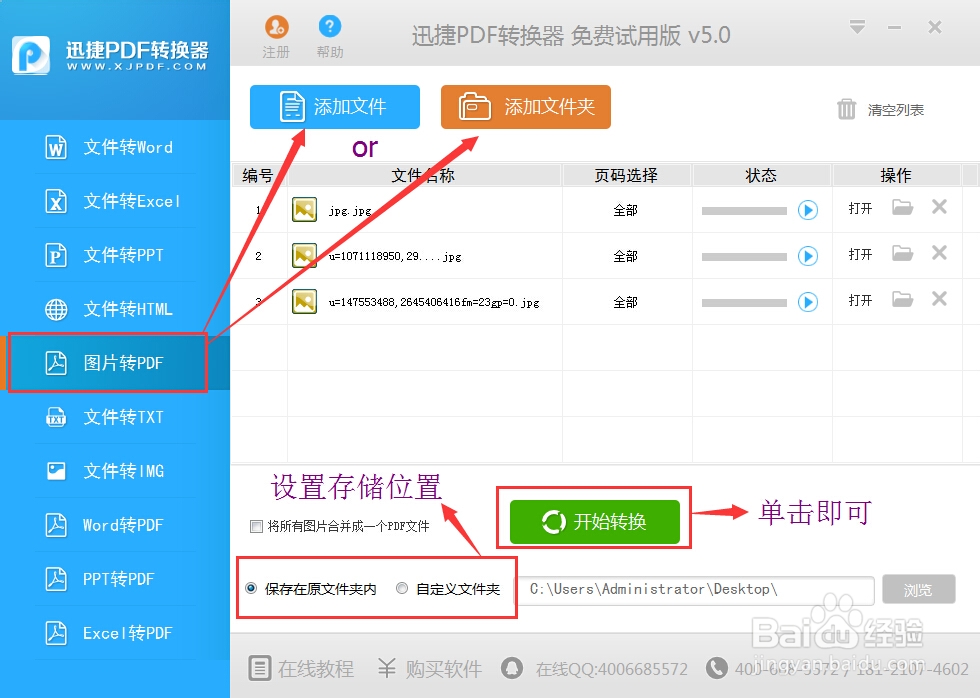This screenshot has width=980, height=698.
Task: Remove the third file with its X icon
Action: [x=938, y=301]
